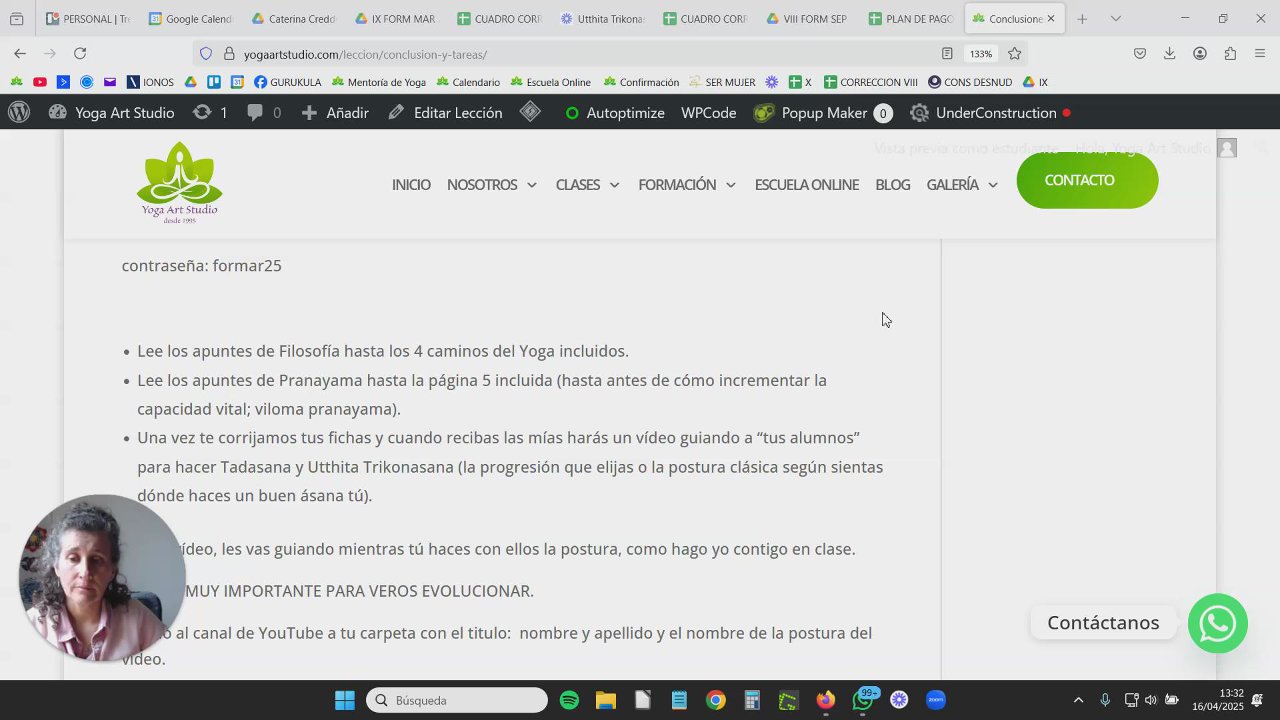Open the clock and date panel
Image resolution: width=1280 pixels, height=720 pixels.
pos(1217,700)
